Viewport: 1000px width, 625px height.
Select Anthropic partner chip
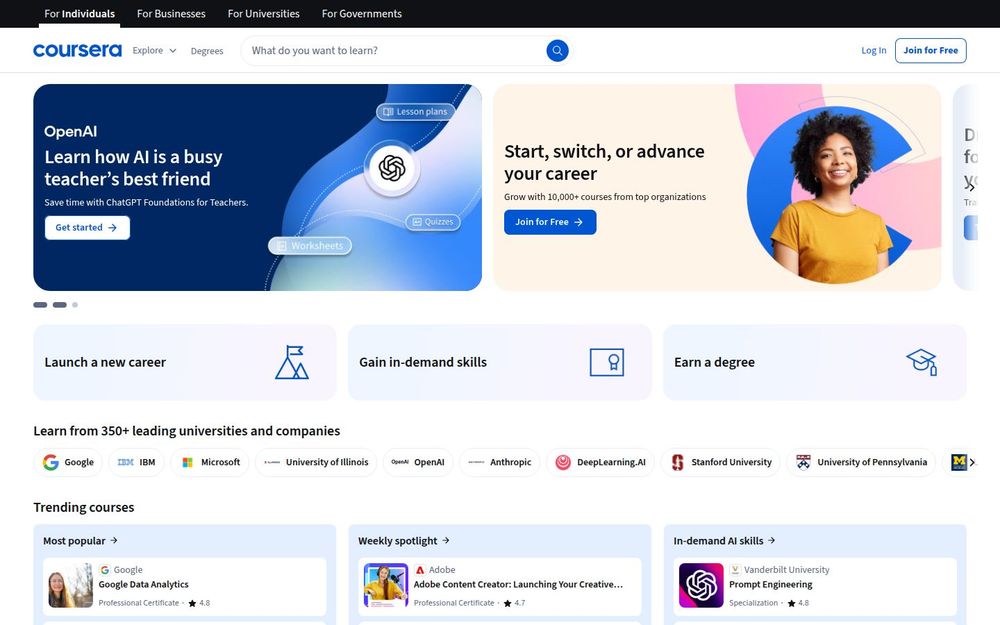tap(499, 462)
